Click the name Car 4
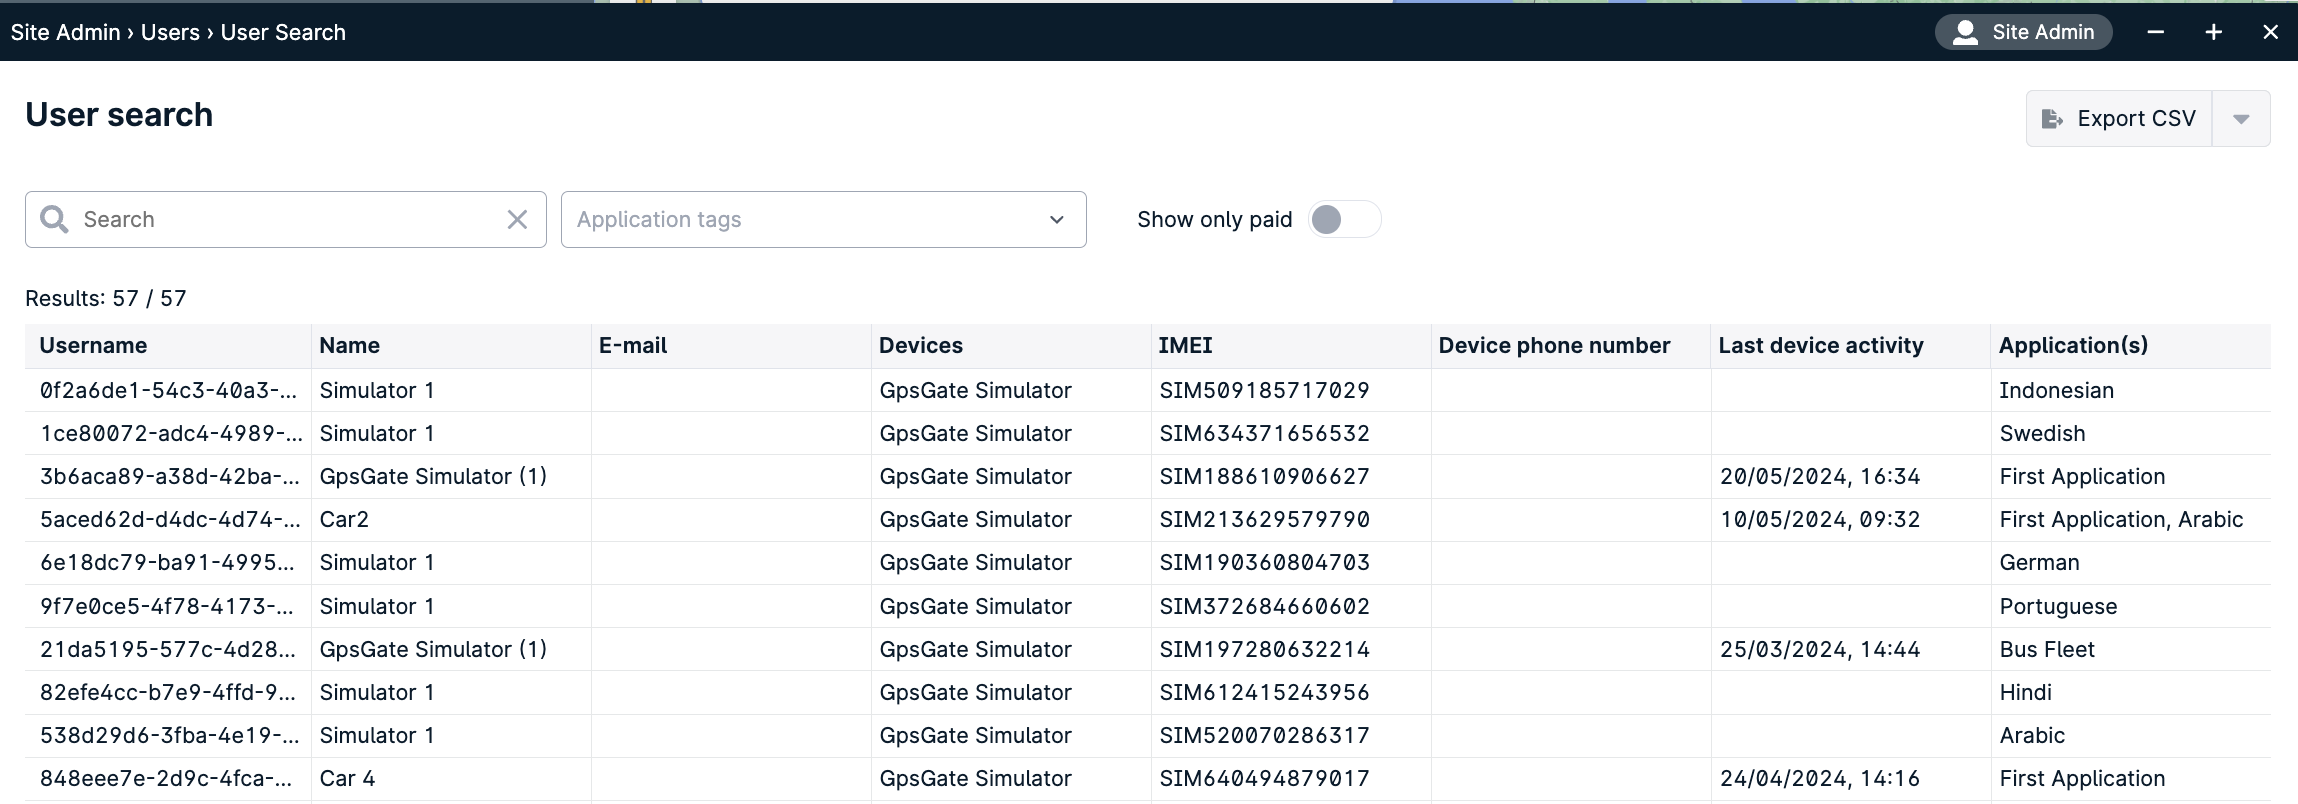Screen dimensions: 2298x804 coord(347,778)
